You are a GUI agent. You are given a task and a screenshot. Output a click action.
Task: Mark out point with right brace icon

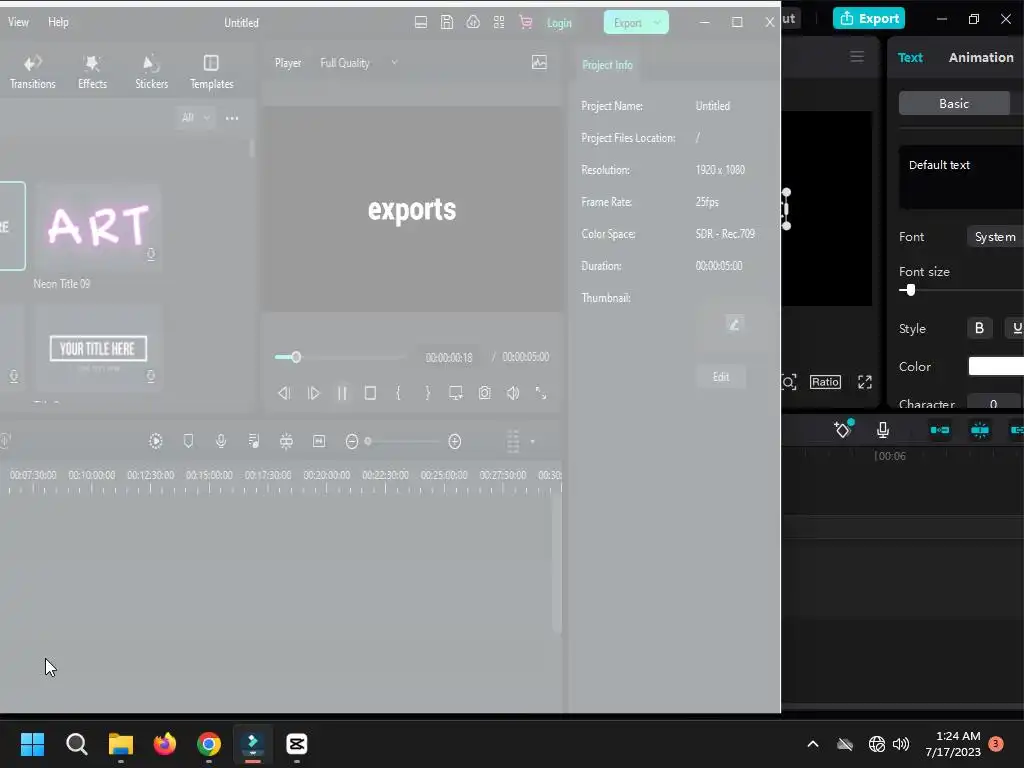[x=427, y=393]
